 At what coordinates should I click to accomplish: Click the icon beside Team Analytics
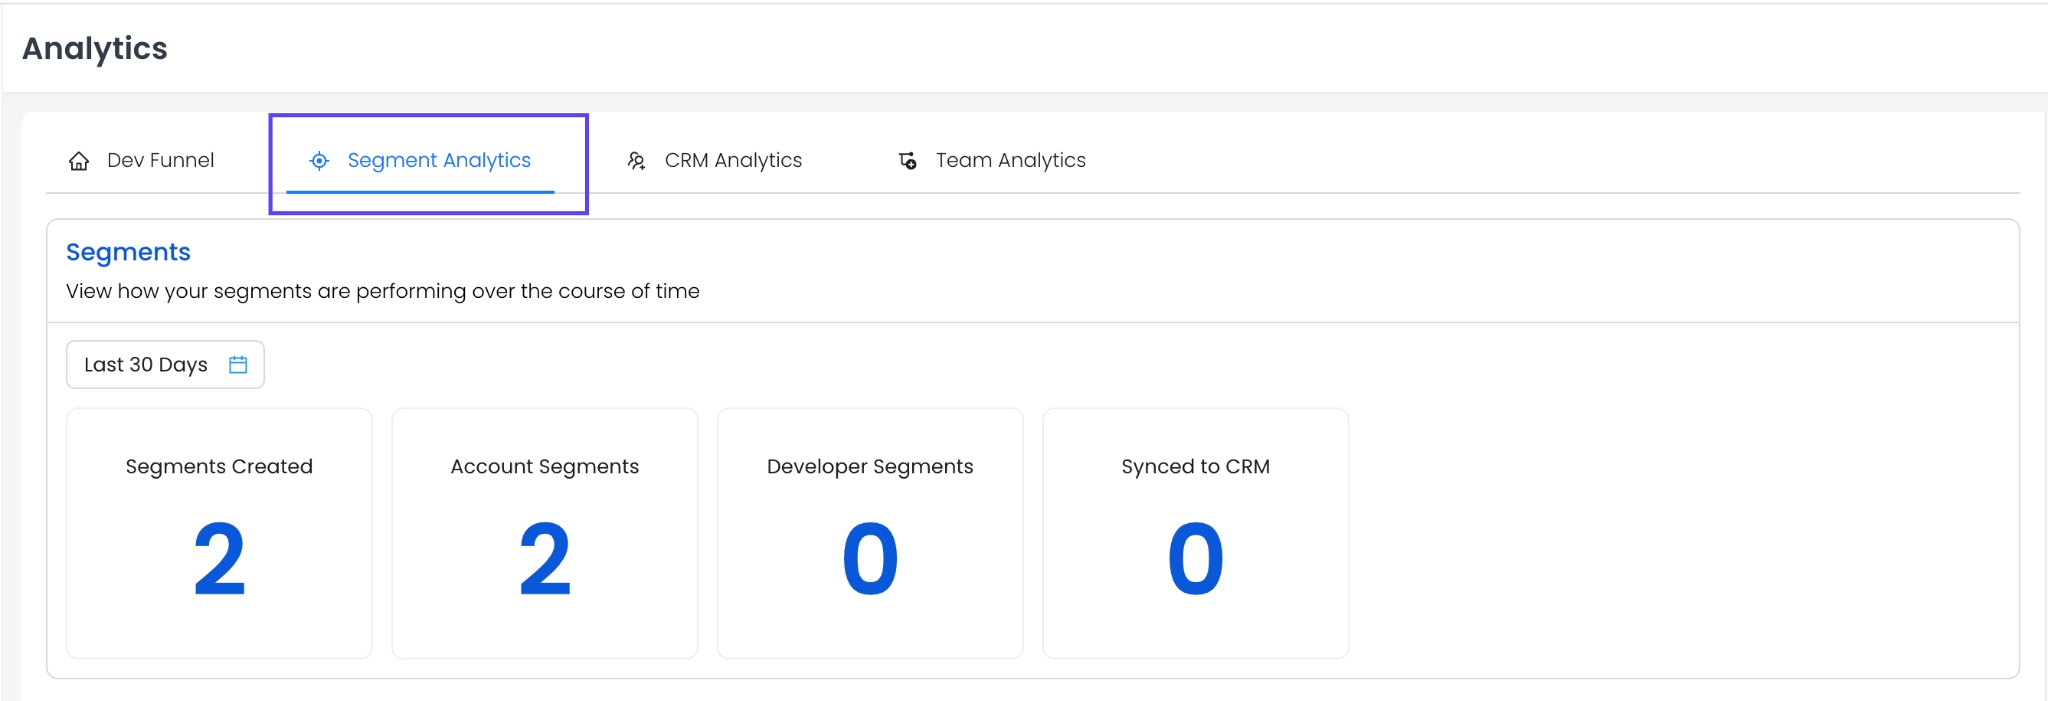[x=907, y=161]
